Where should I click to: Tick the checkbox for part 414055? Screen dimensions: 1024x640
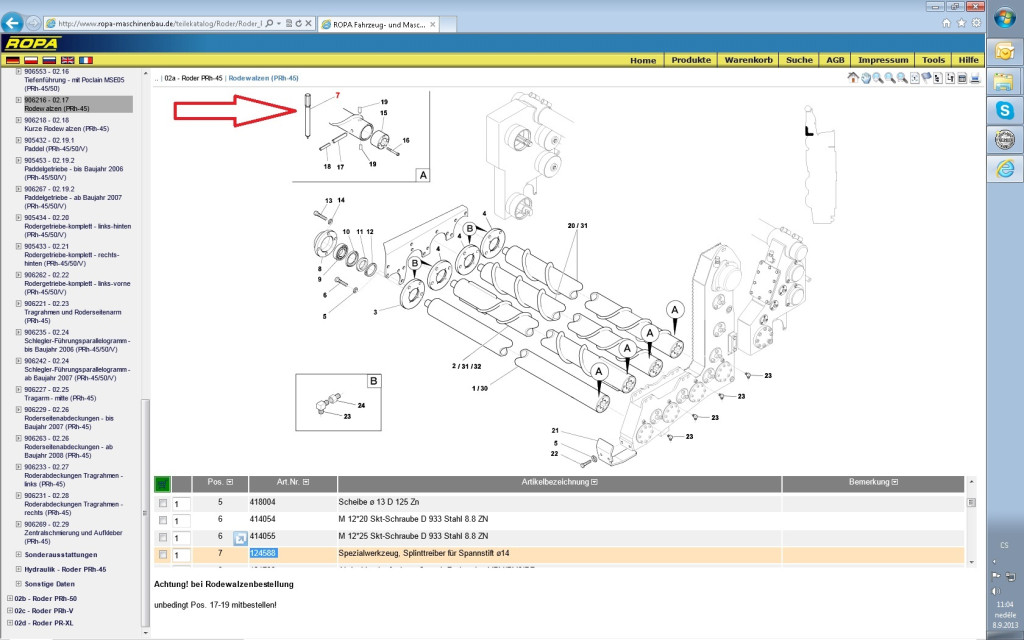[163, 537]
